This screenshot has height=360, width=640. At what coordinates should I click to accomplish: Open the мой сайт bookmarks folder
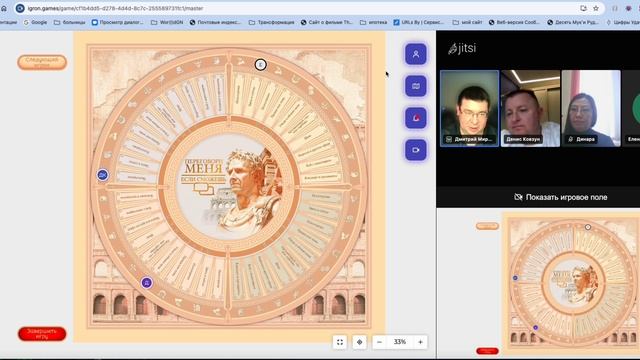coord(468,22)
